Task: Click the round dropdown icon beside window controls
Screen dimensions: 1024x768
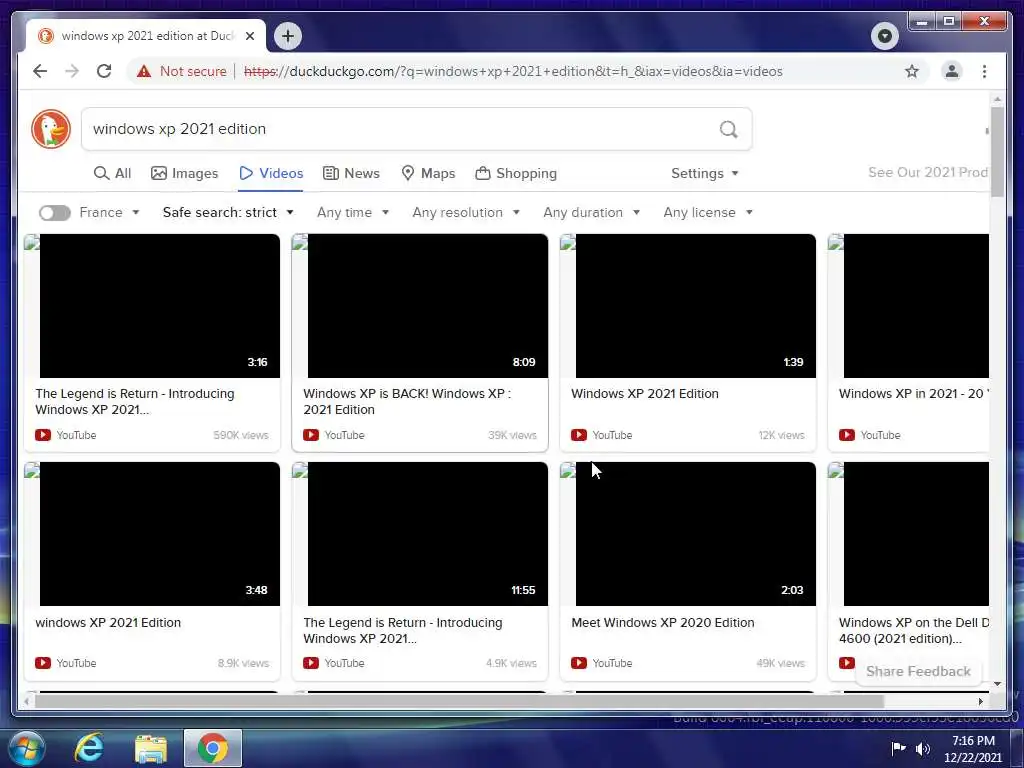Action: pyautogui.click(x=884, y=36)
